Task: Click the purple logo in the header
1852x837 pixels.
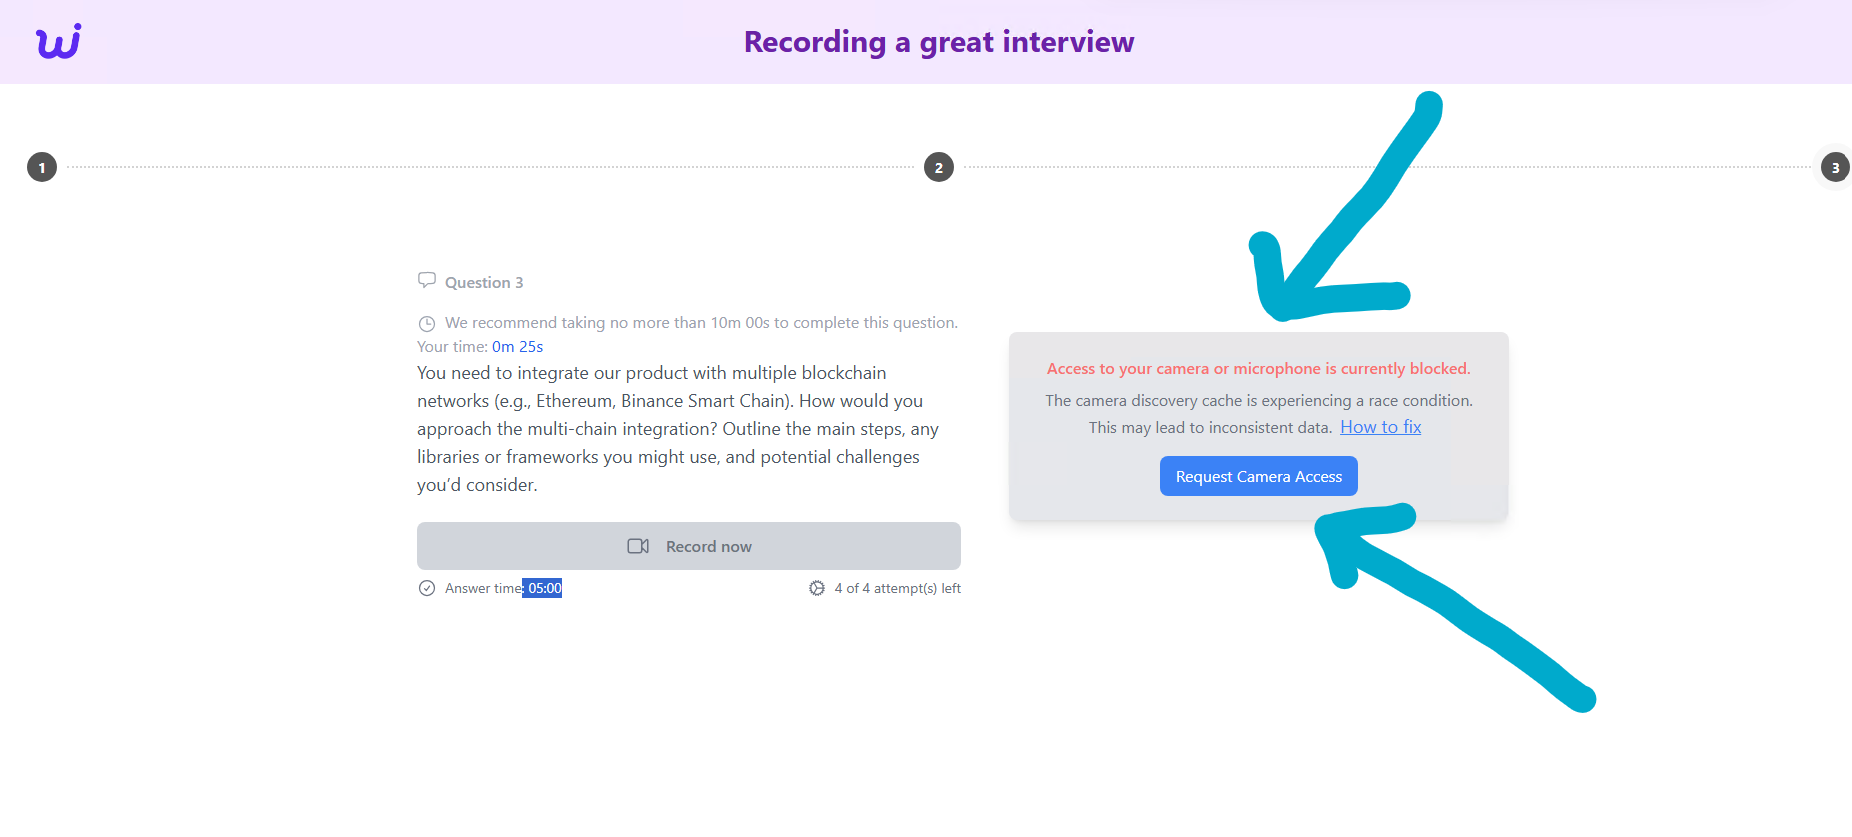Action: (58, 42)
